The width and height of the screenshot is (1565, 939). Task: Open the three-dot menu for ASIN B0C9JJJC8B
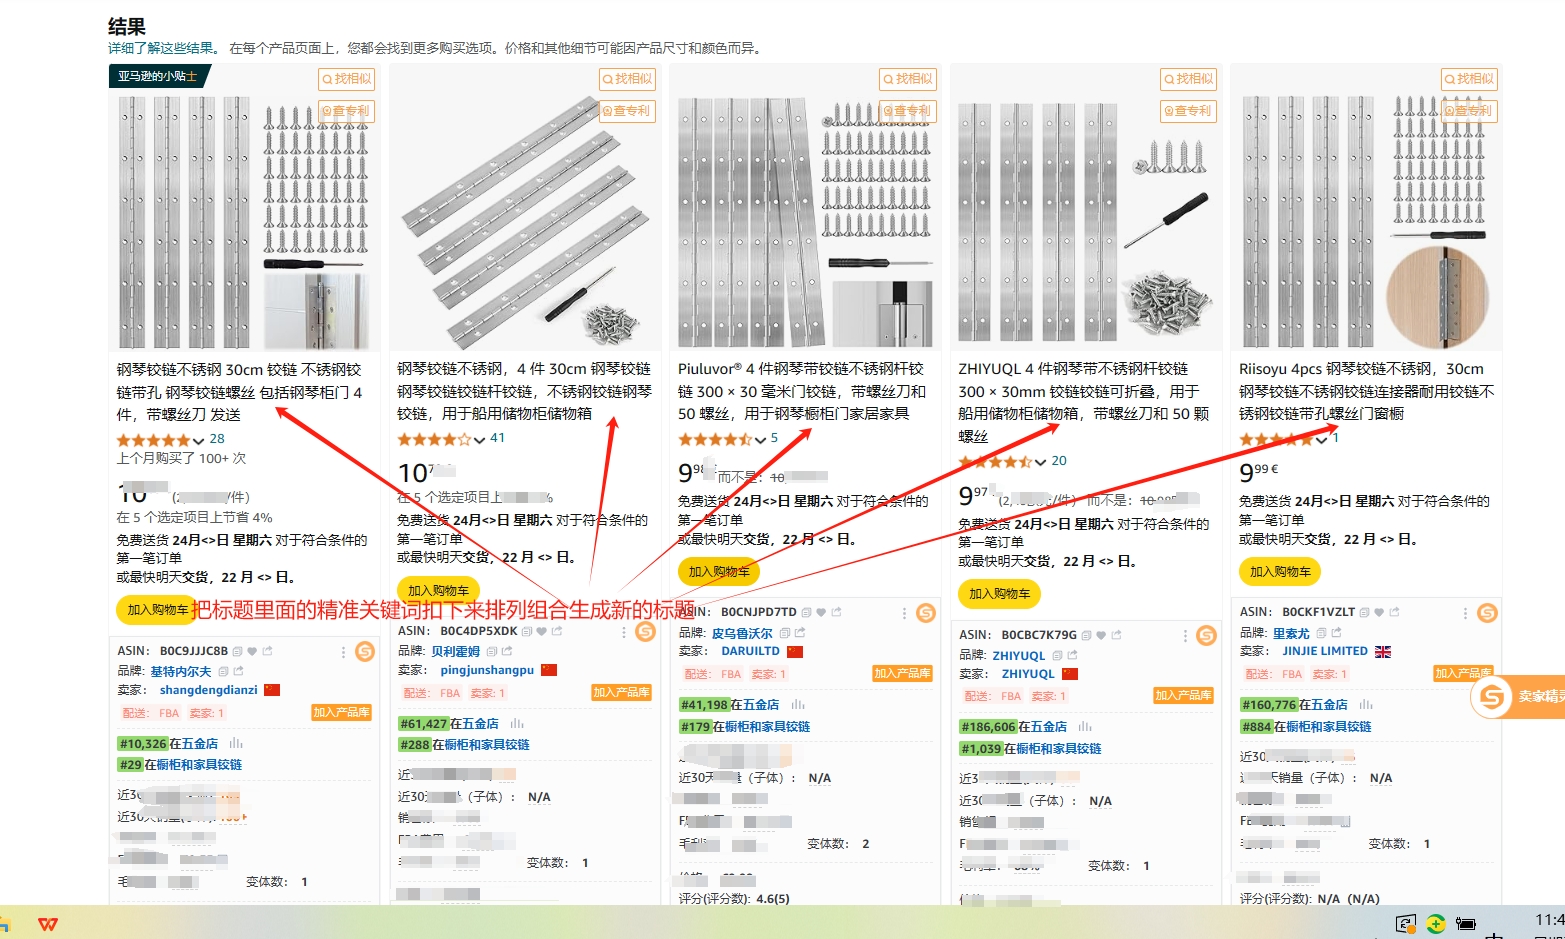point(343,652)
